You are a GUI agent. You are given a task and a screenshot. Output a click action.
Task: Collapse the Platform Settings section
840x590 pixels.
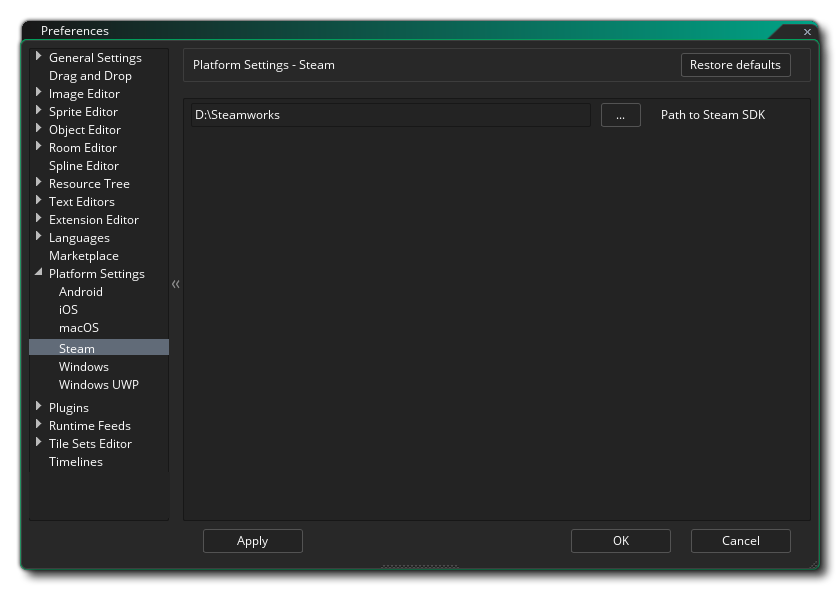pyautogui.click(x=39, y=273)
